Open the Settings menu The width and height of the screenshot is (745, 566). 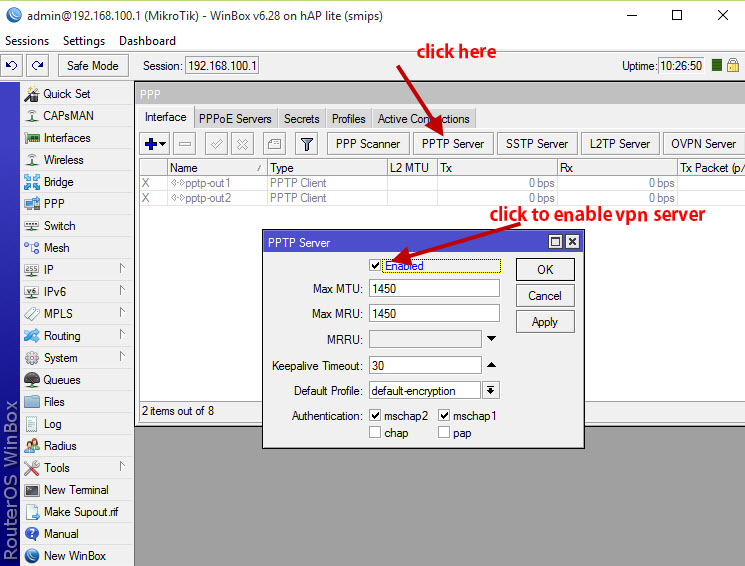pyautogui.click(x=84, y=41)
